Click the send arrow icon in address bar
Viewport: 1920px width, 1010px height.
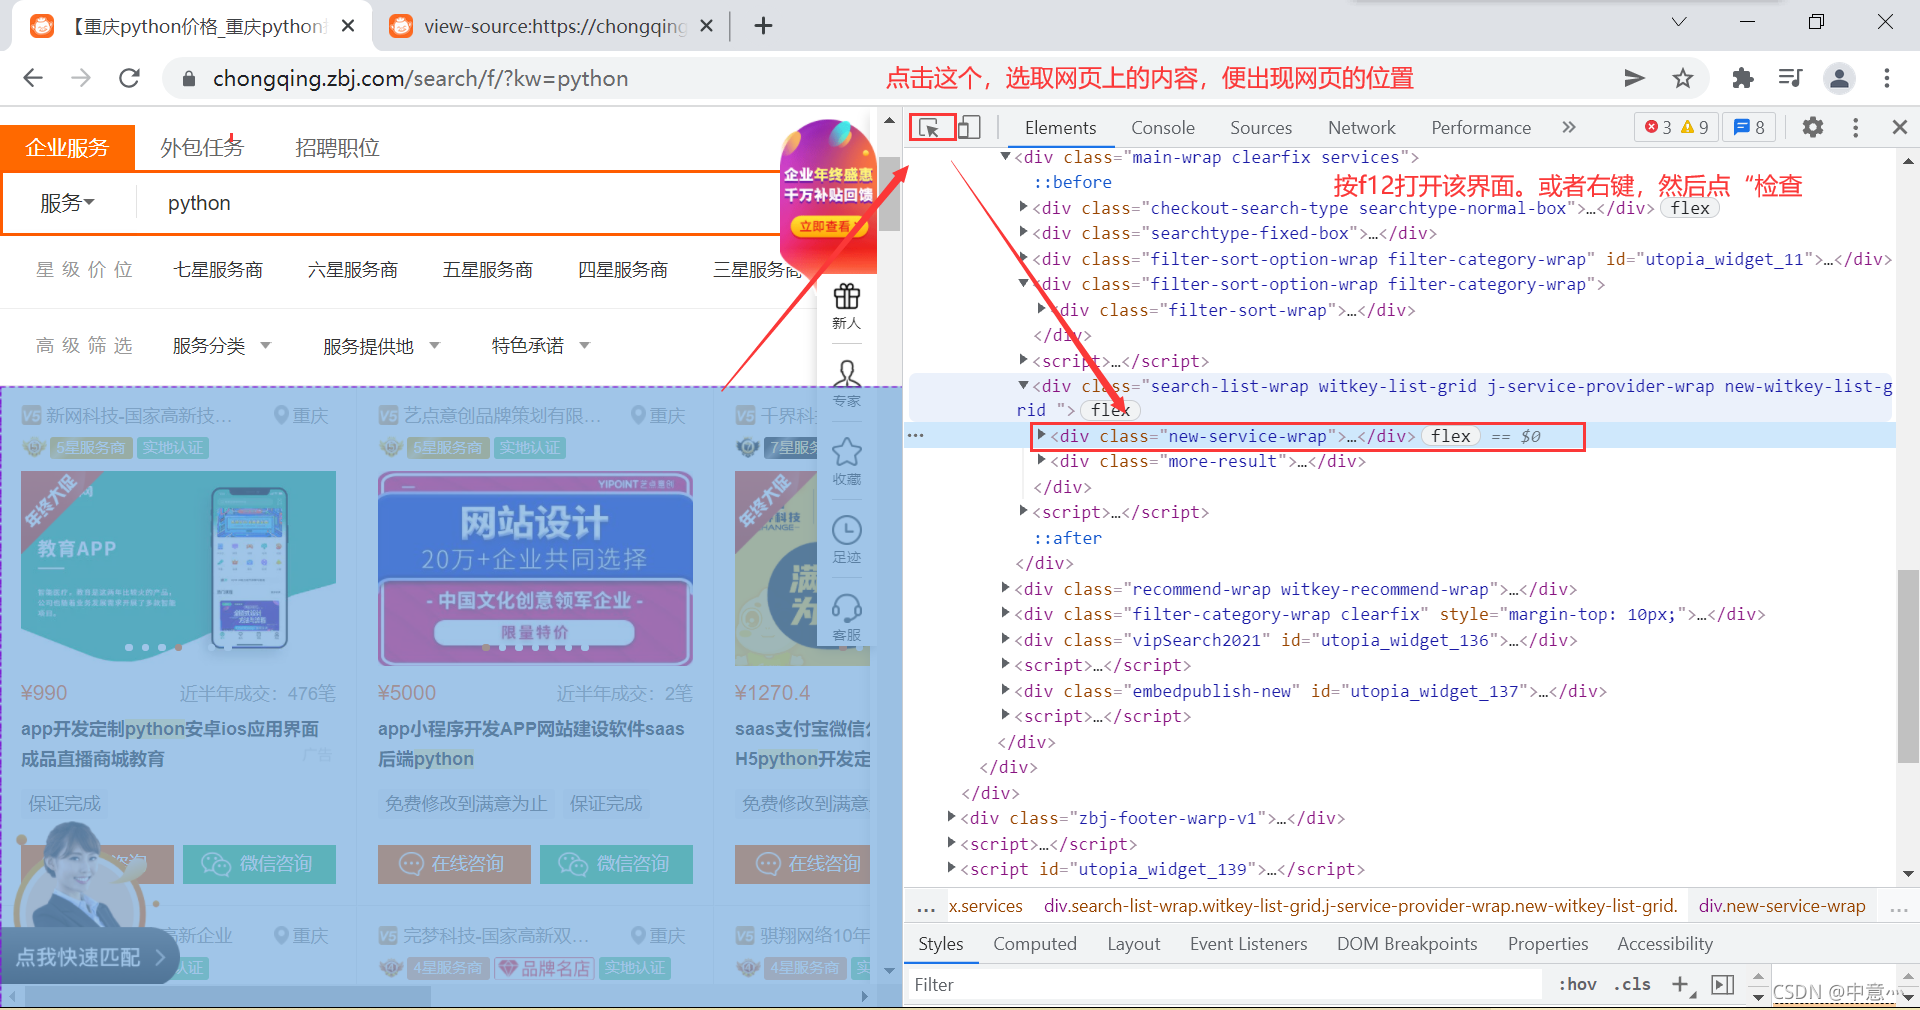(1634, 78)
